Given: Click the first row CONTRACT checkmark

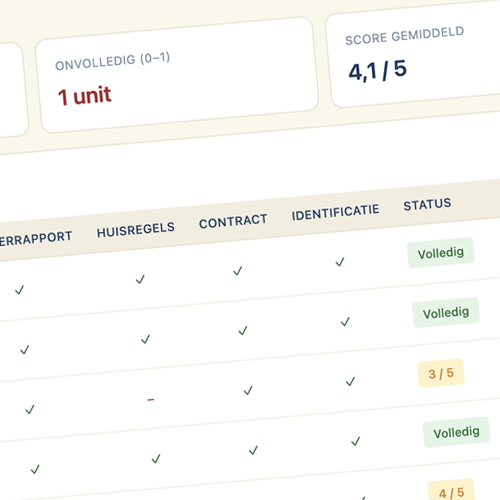Looking at the screenshot, I should click(238, 271).
